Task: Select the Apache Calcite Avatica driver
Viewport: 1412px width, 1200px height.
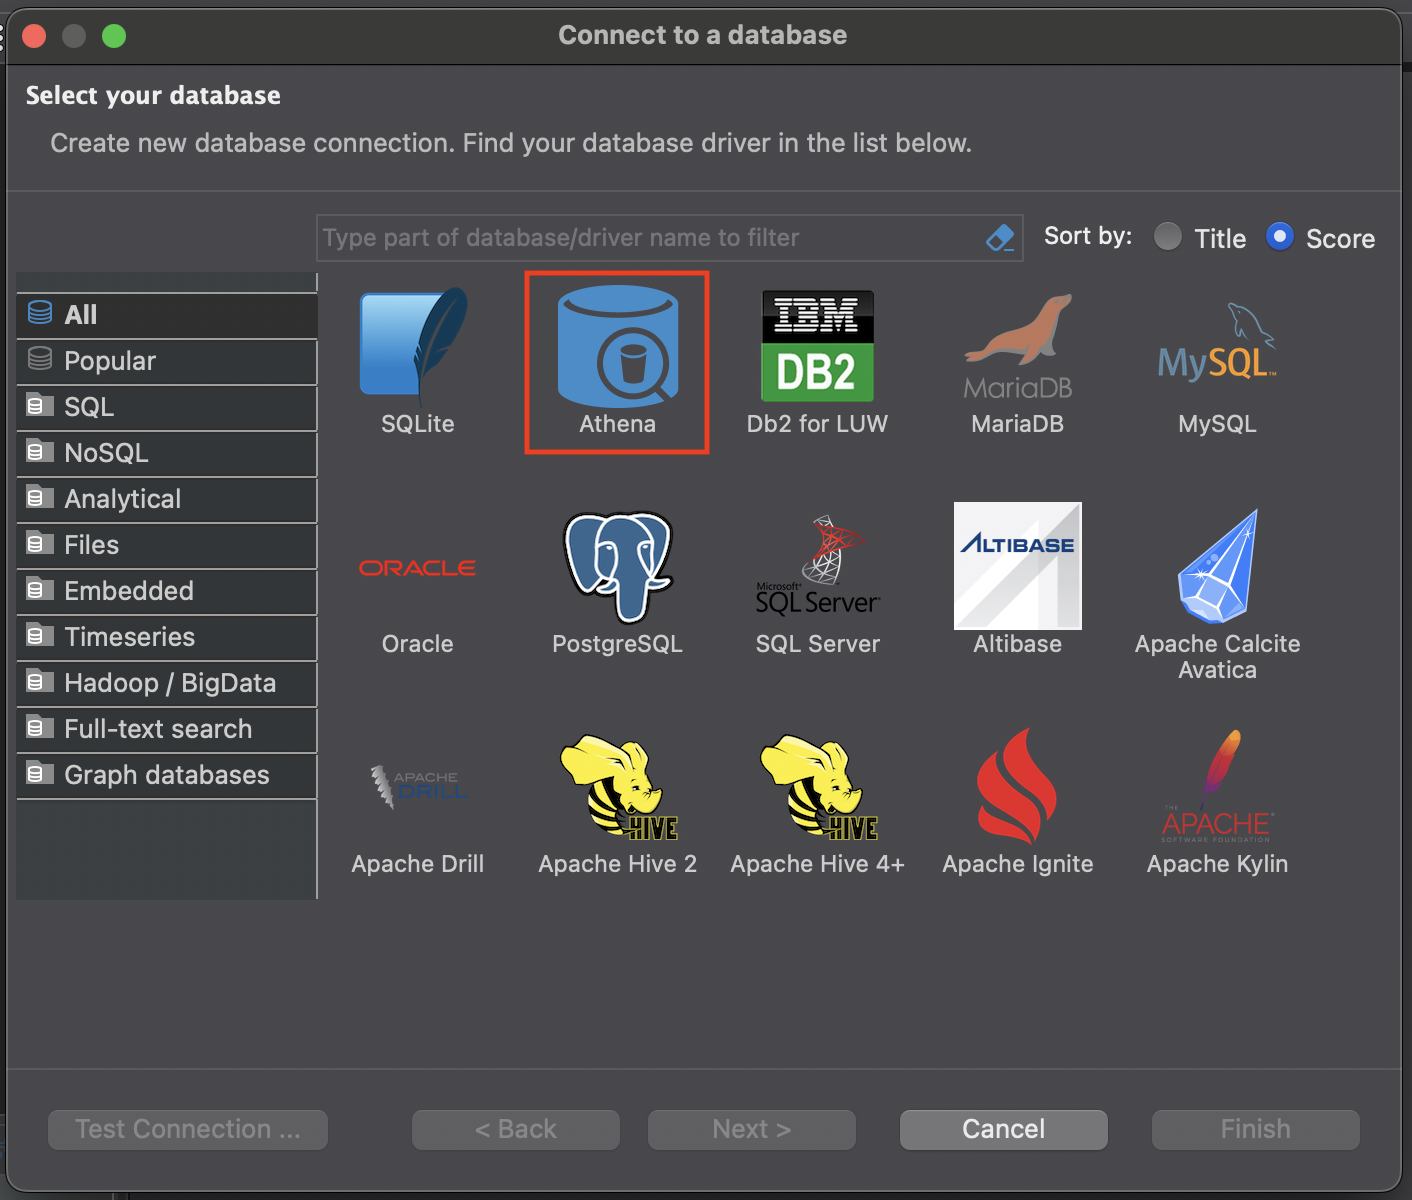Action: pyautogui.click(x=1217, y=567)
